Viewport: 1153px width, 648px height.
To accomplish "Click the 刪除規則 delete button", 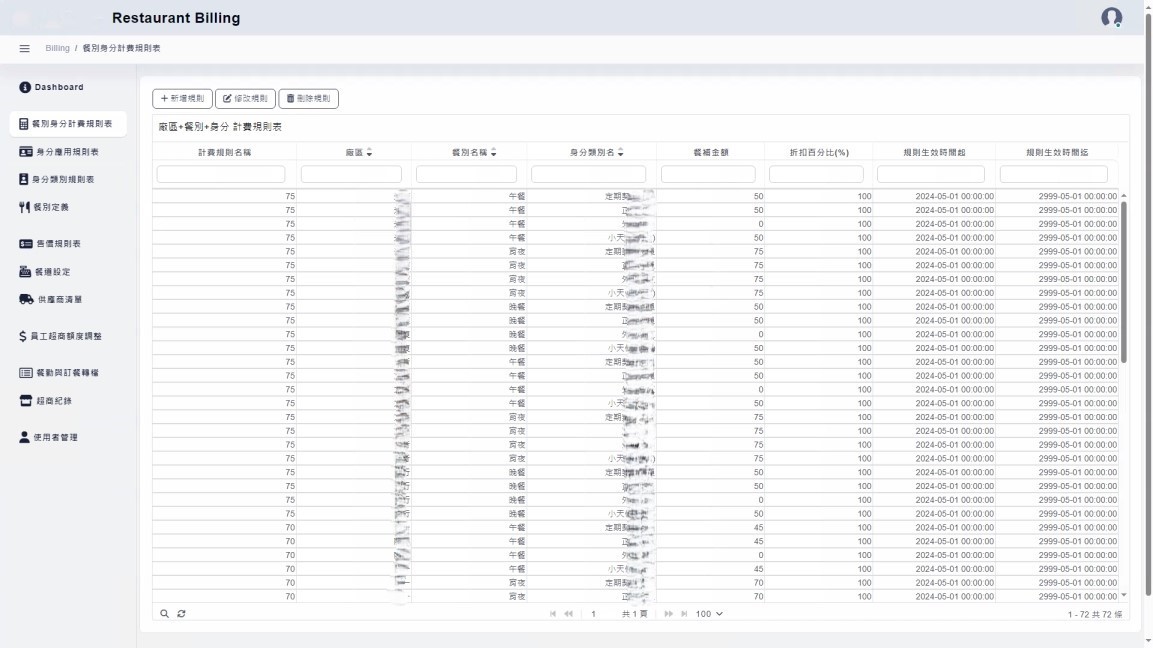I will [x=308, y=99].
